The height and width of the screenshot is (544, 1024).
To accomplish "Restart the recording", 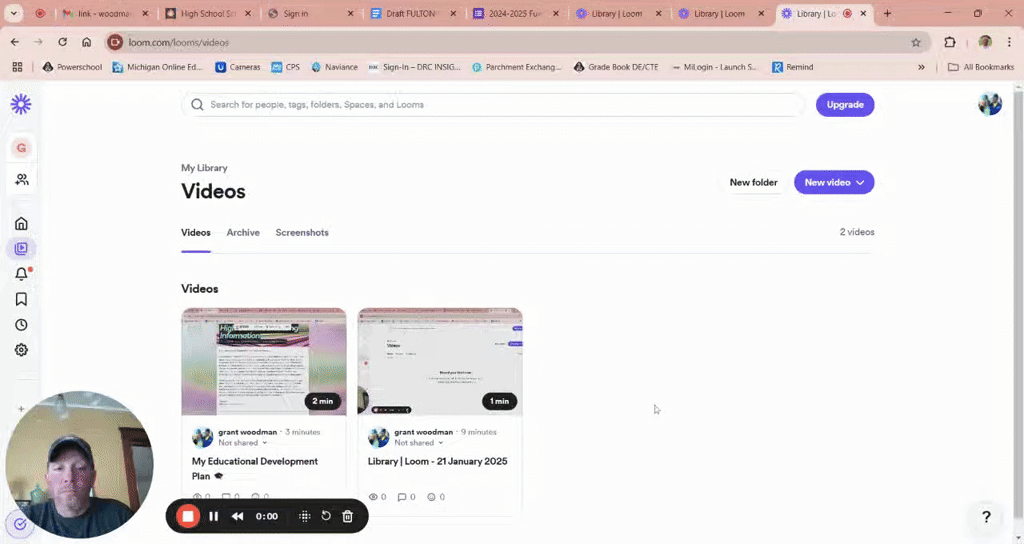I will pyautogui.click(x=326, y=516).
